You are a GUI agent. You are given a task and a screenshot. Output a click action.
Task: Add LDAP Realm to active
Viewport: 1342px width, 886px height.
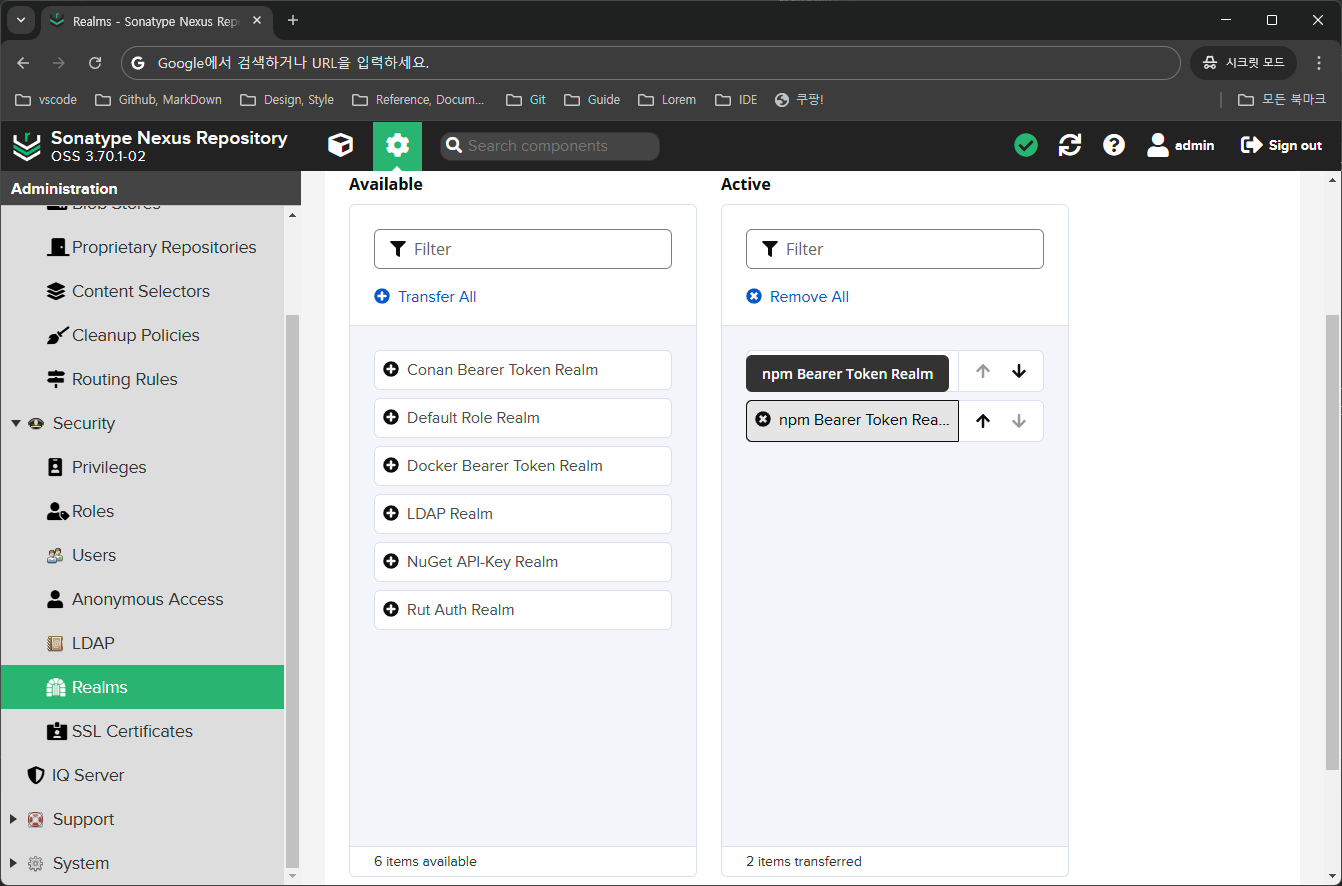pyautogui.click(x=523, y=514)
